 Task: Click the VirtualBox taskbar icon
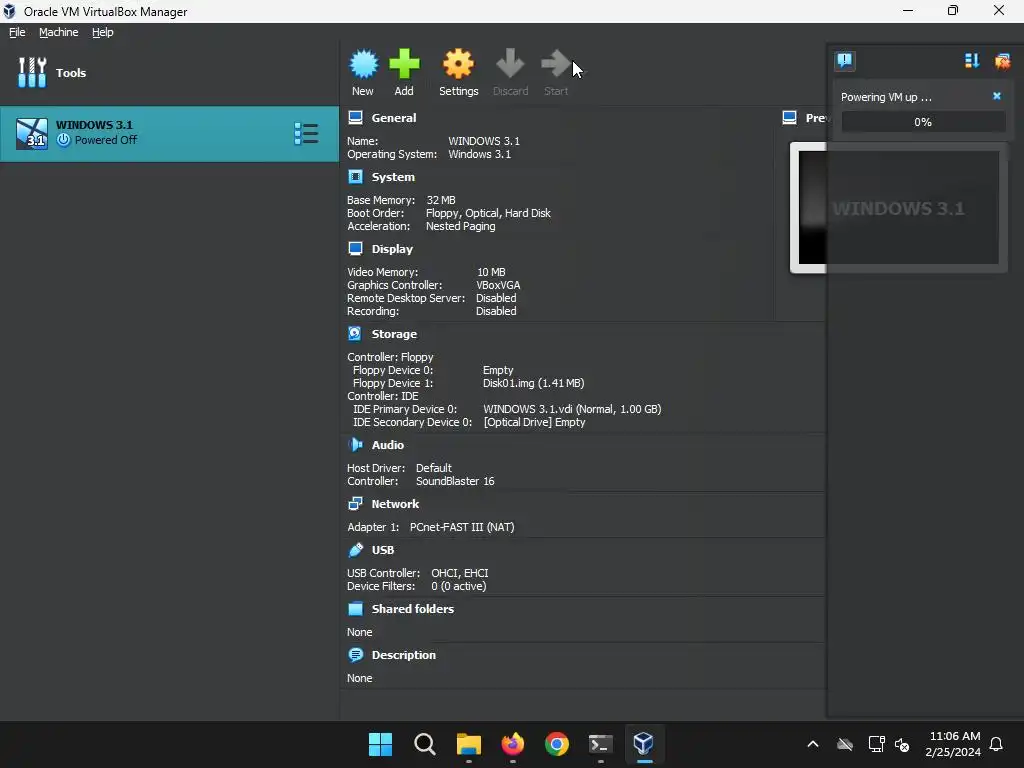tap(644, 744)
